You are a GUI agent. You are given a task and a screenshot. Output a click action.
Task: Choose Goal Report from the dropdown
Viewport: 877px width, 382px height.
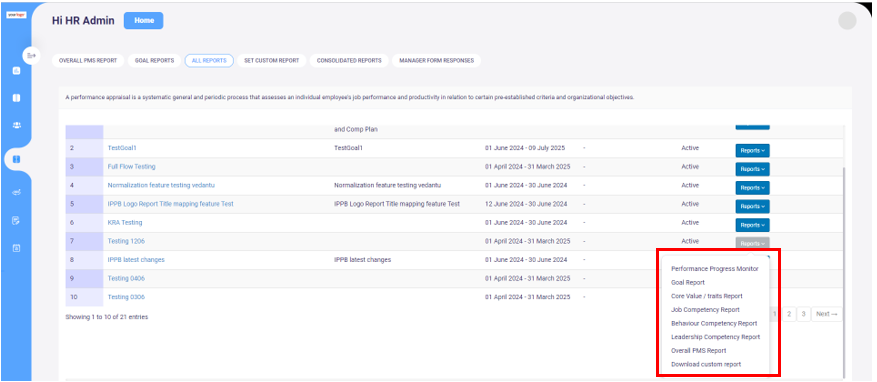click(687, 282)
